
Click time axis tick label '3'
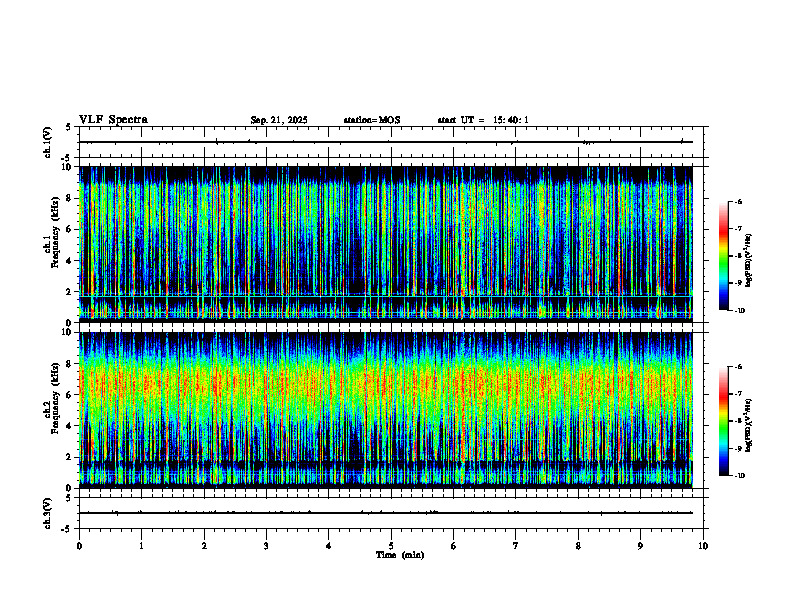tap(266, 546)
